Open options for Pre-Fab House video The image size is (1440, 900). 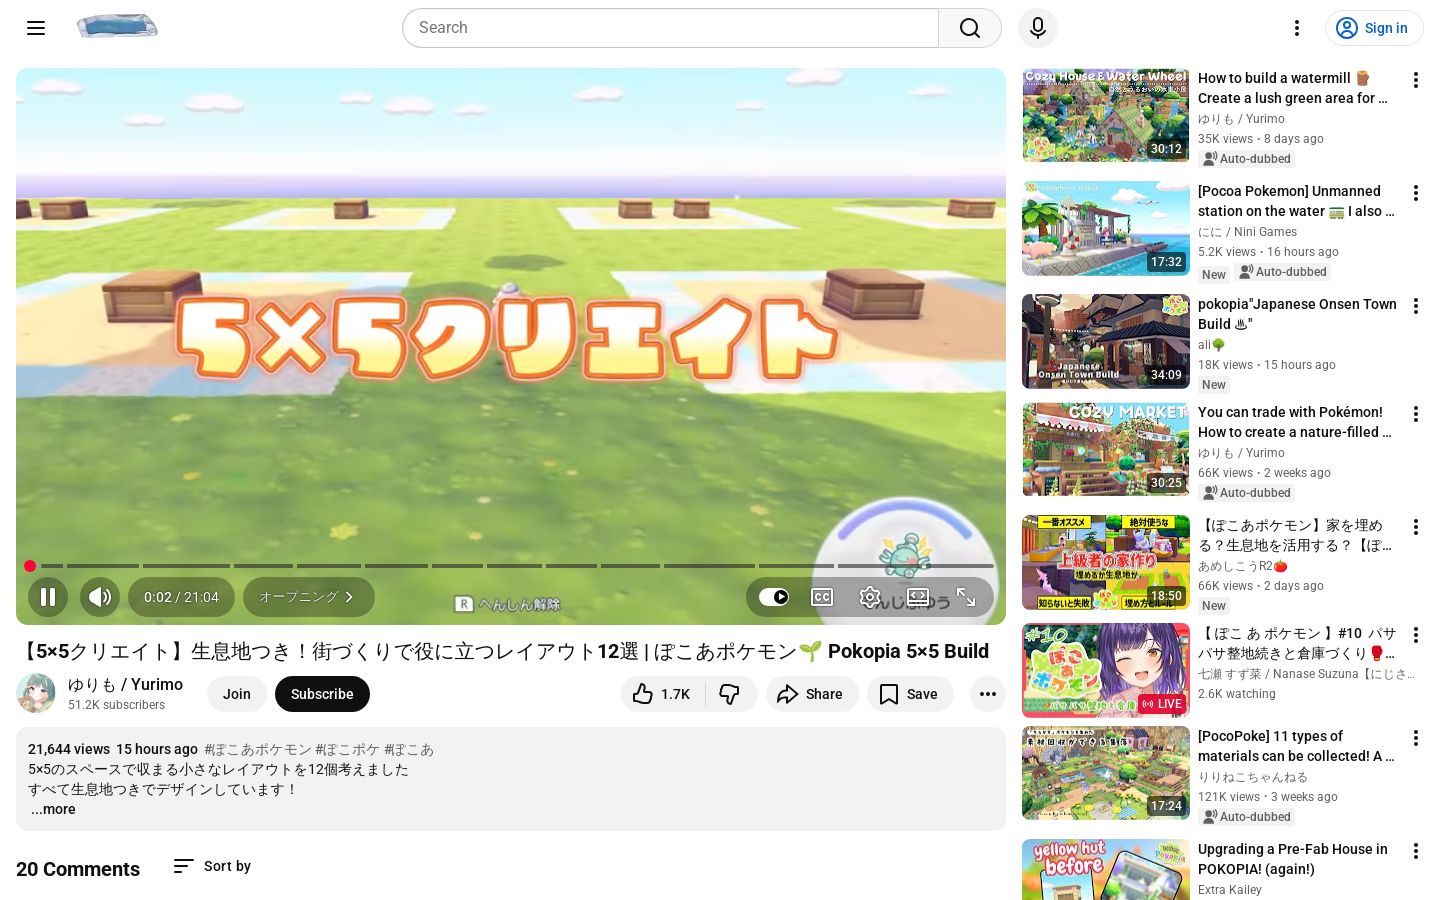(x=1416, y=851)
